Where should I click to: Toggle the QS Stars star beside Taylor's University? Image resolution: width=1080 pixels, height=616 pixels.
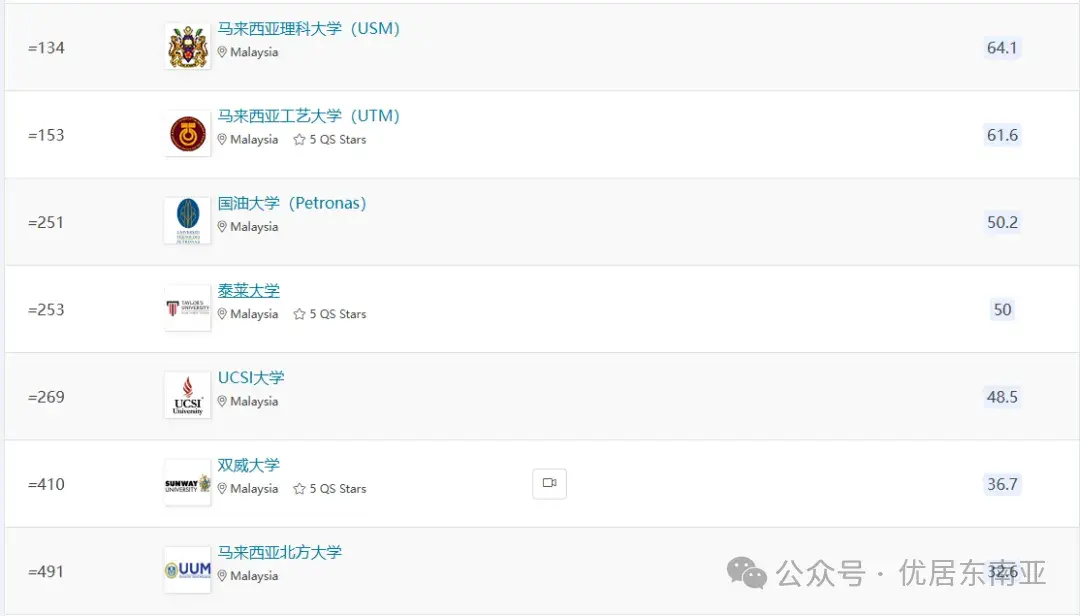297,313
